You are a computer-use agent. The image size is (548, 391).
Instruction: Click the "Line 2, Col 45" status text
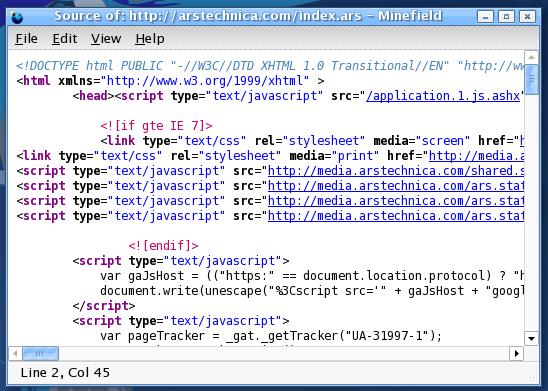pos(65,372)
